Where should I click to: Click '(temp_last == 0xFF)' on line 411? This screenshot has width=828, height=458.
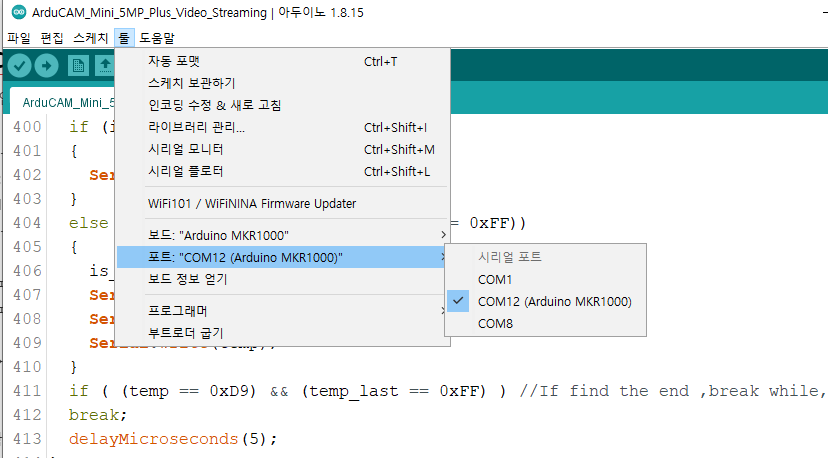coord(394,391)
